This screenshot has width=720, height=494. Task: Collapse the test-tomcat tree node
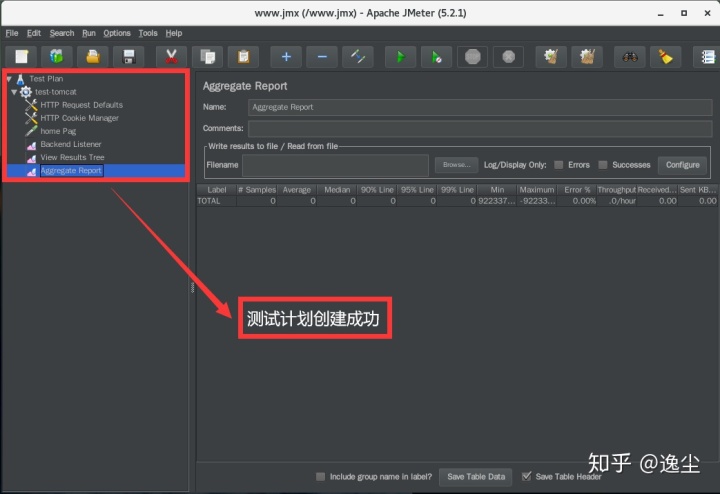14,92
